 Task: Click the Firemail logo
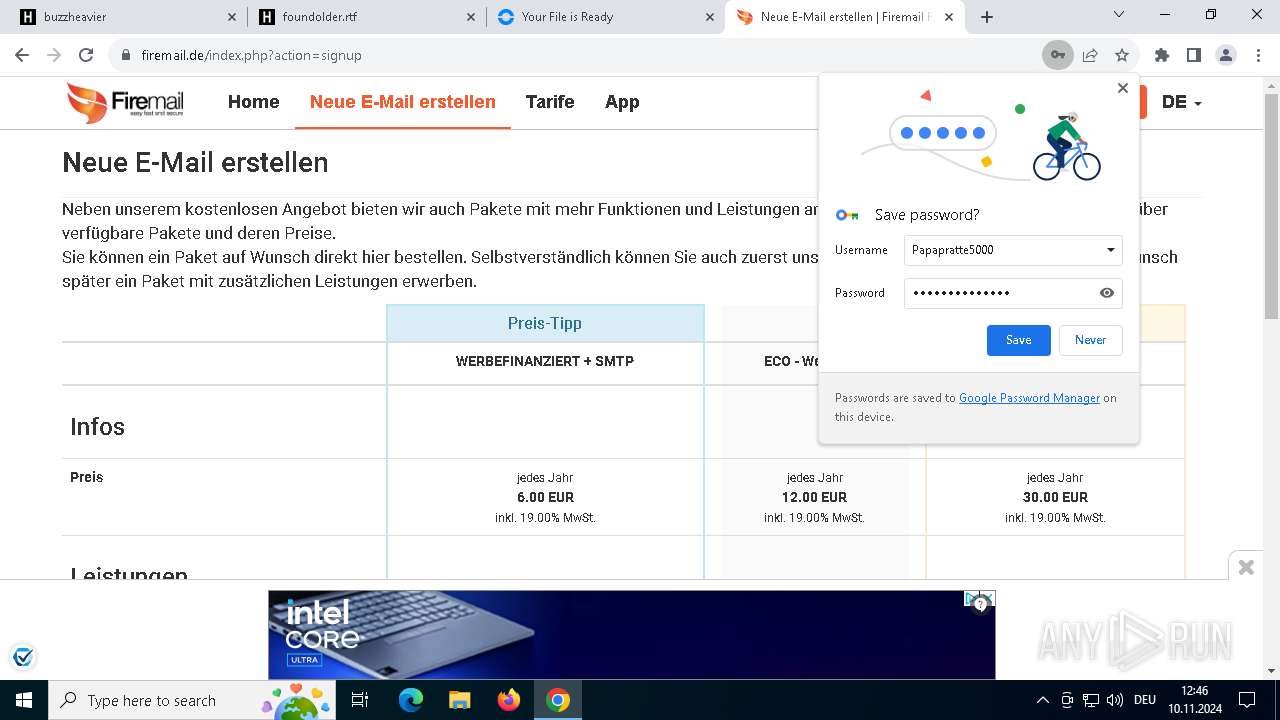[x=125, y=102]
